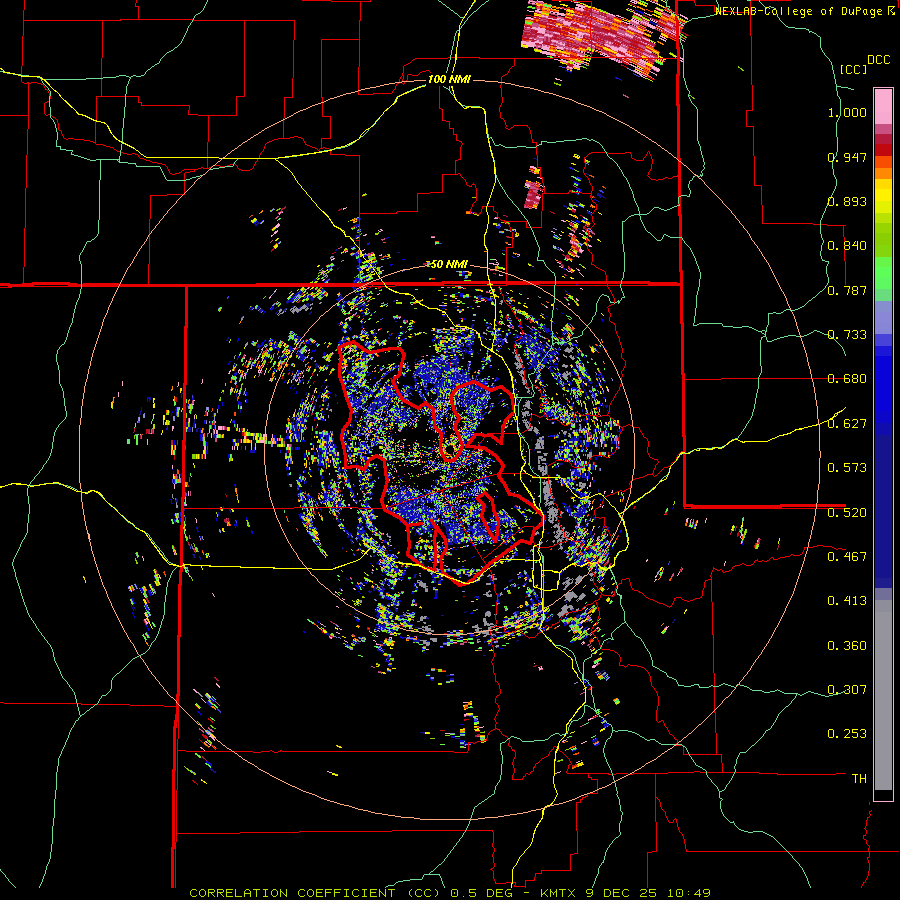
Task: Click the 0.467 color scale label
Action: (x=847, y=557)
